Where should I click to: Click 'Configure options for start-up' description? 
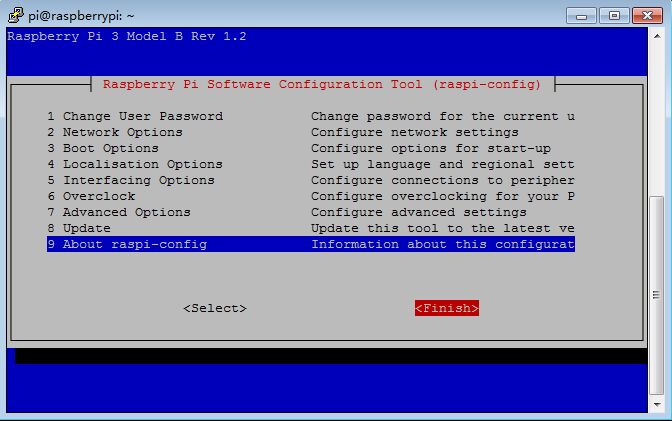click(x=431, y=148)
